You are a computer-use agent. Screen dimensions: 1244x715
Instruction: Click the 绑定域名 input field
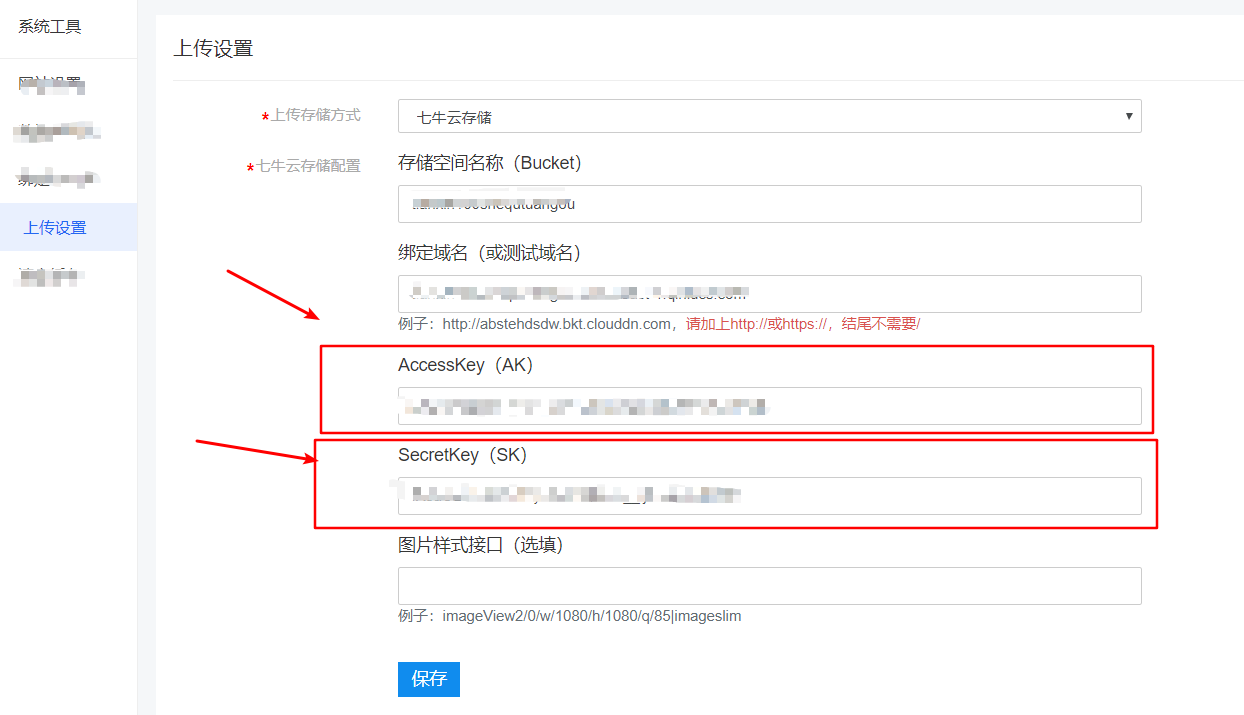(769, 294)
